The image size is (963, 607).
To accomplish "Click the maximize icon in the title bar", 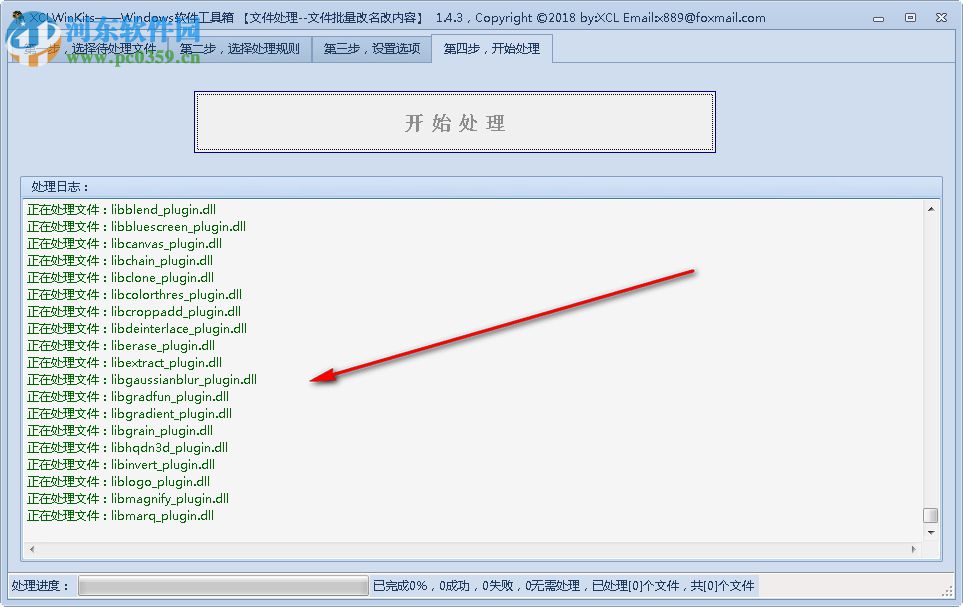I will coord(909,17).
